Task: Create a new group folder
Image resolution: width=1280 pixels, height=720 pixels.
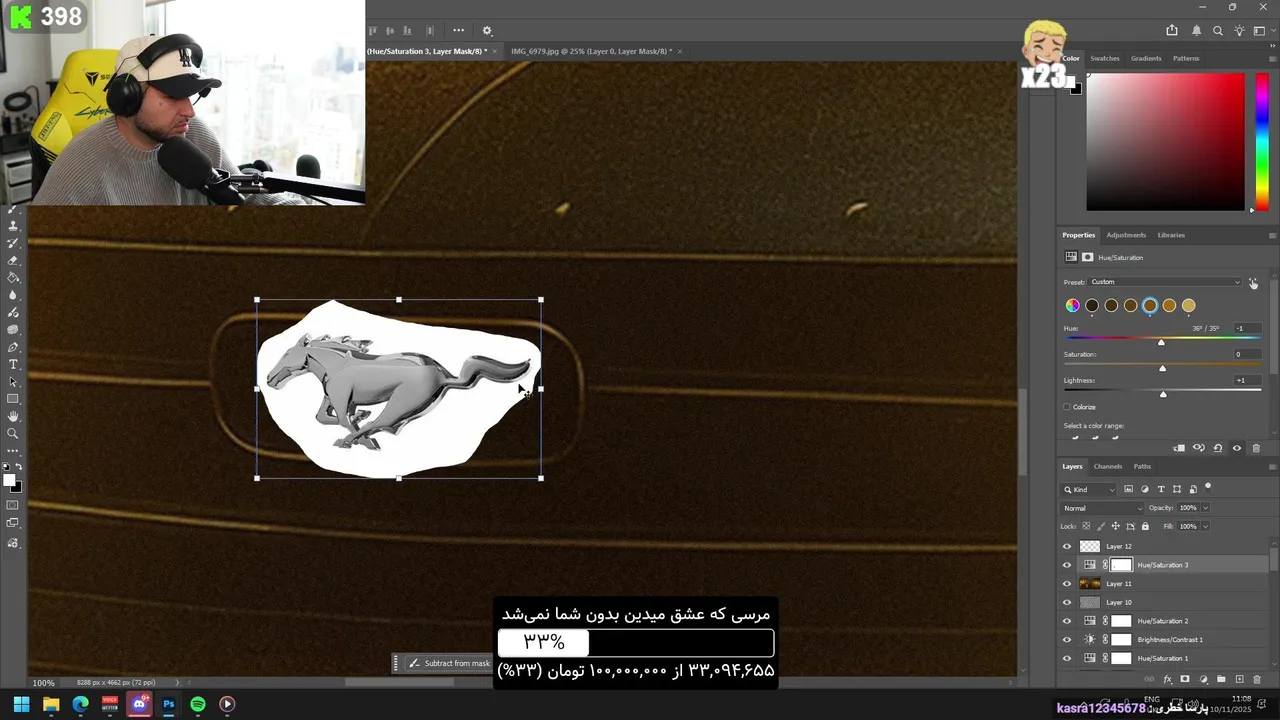Action: tap(1221, 679)
